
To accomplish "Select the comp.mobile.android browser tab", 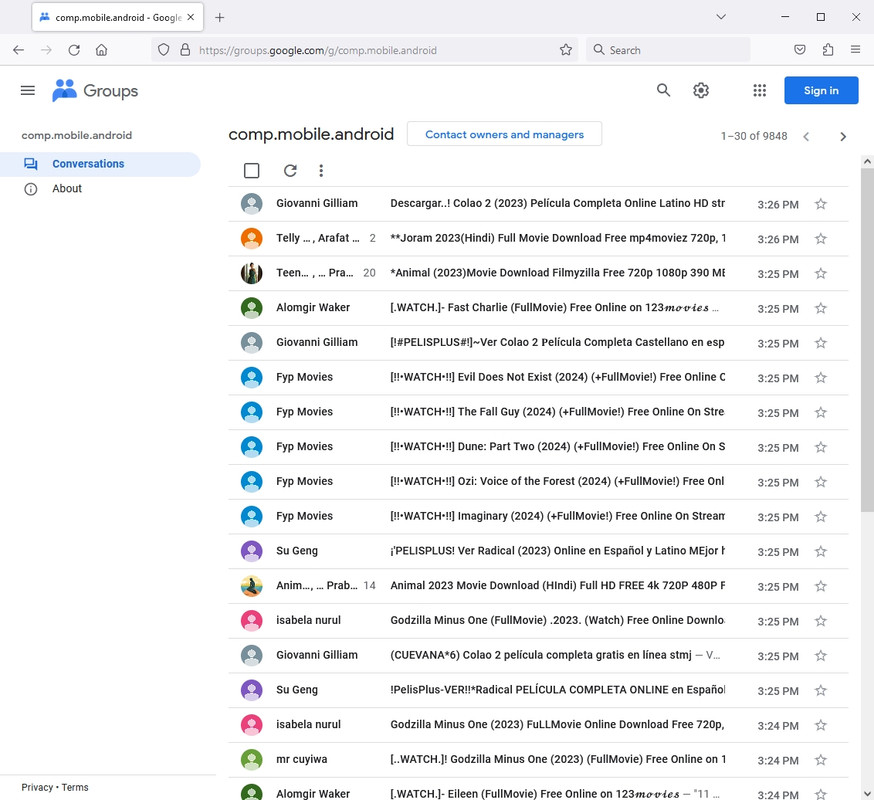I will pos(118,17).
